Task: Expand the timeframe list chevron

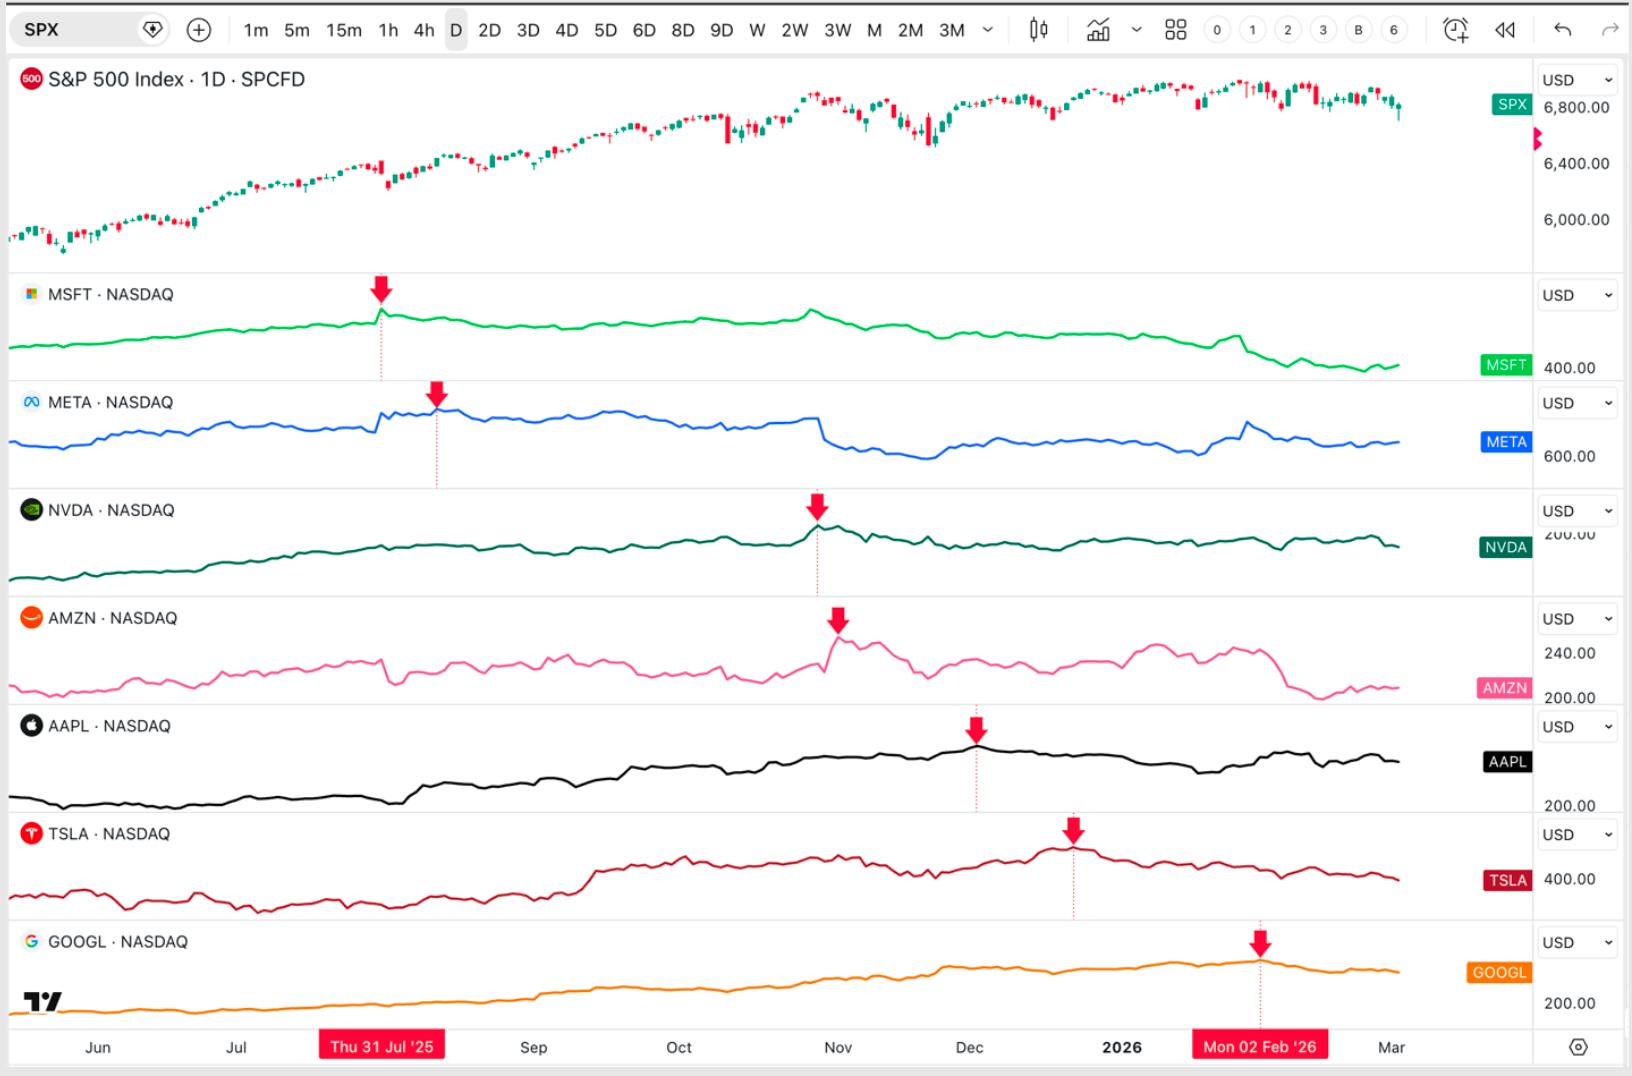Action: click(x=988, y=30)
